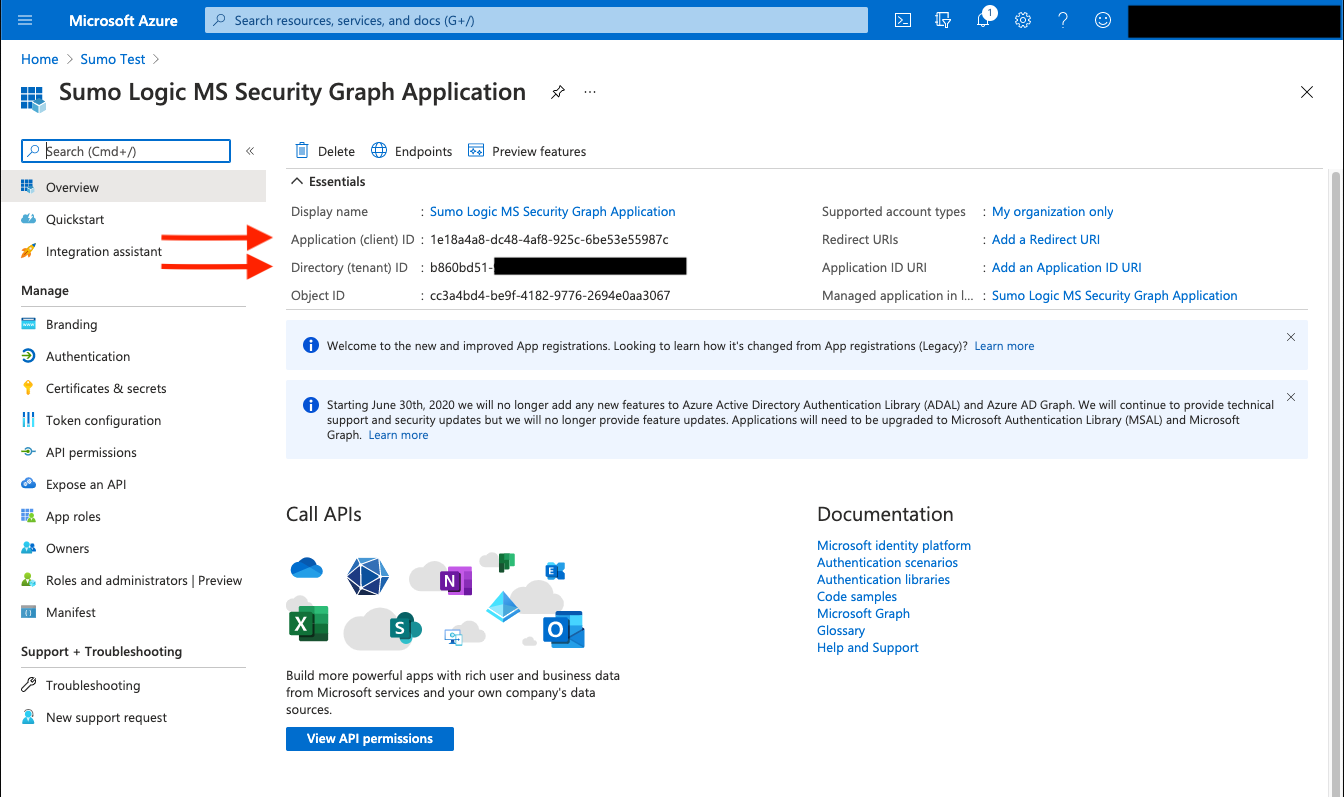Image resolution: width=1344 pixels, height=797 pixels.
Task: Select API permissions in the Manage menu
Action: click(x=91, y=452)
